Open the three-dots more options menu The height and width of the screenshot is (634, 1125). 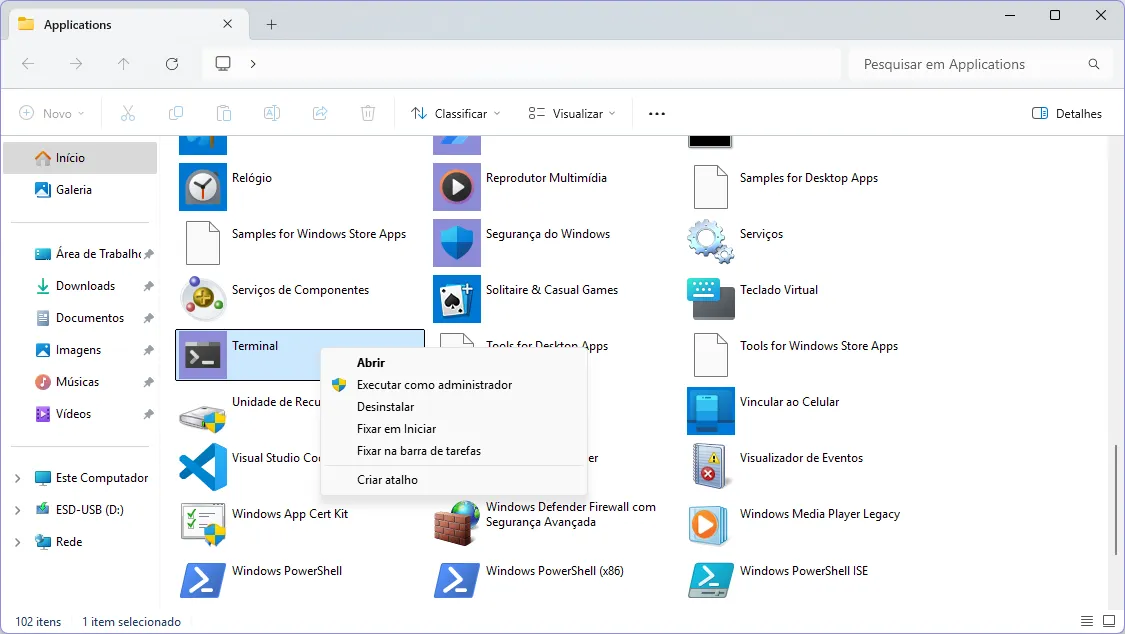[x=656, y=113]
